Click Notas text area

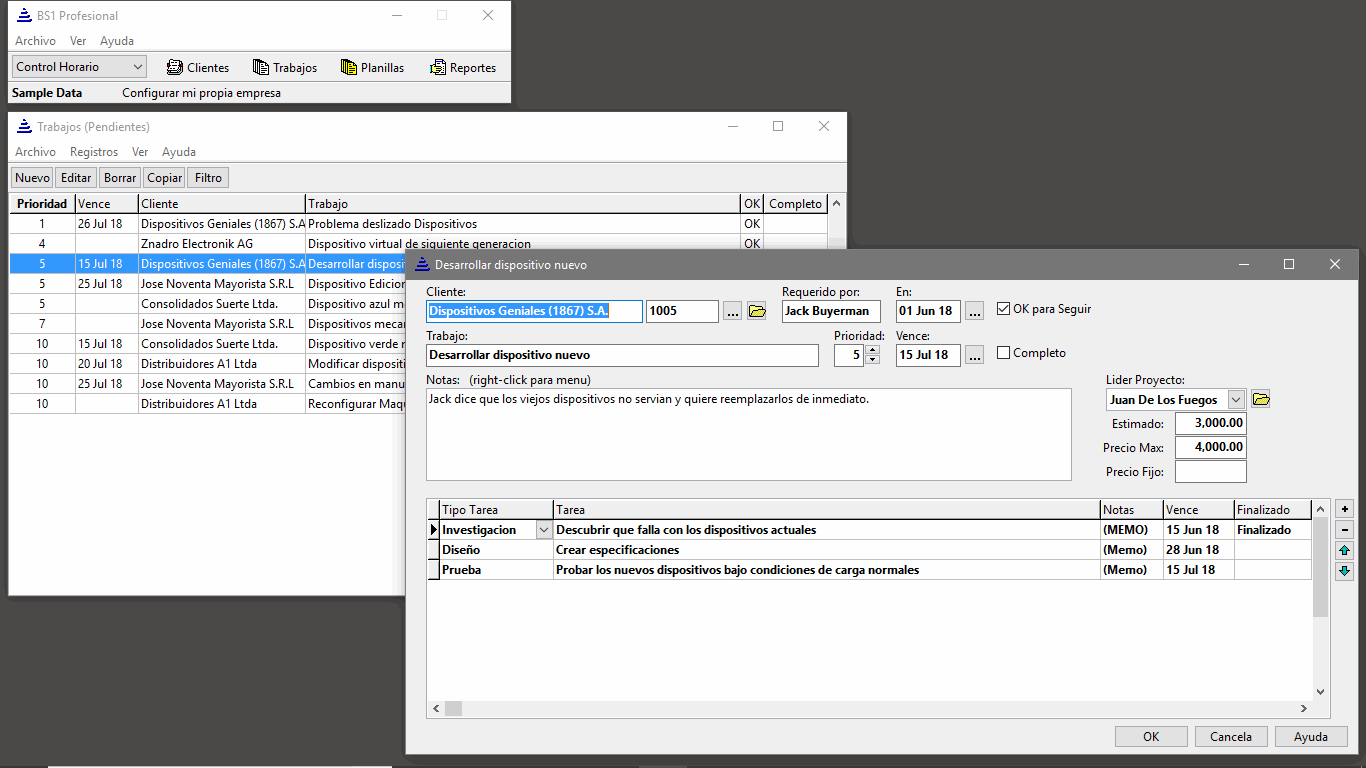click(748, 434)
